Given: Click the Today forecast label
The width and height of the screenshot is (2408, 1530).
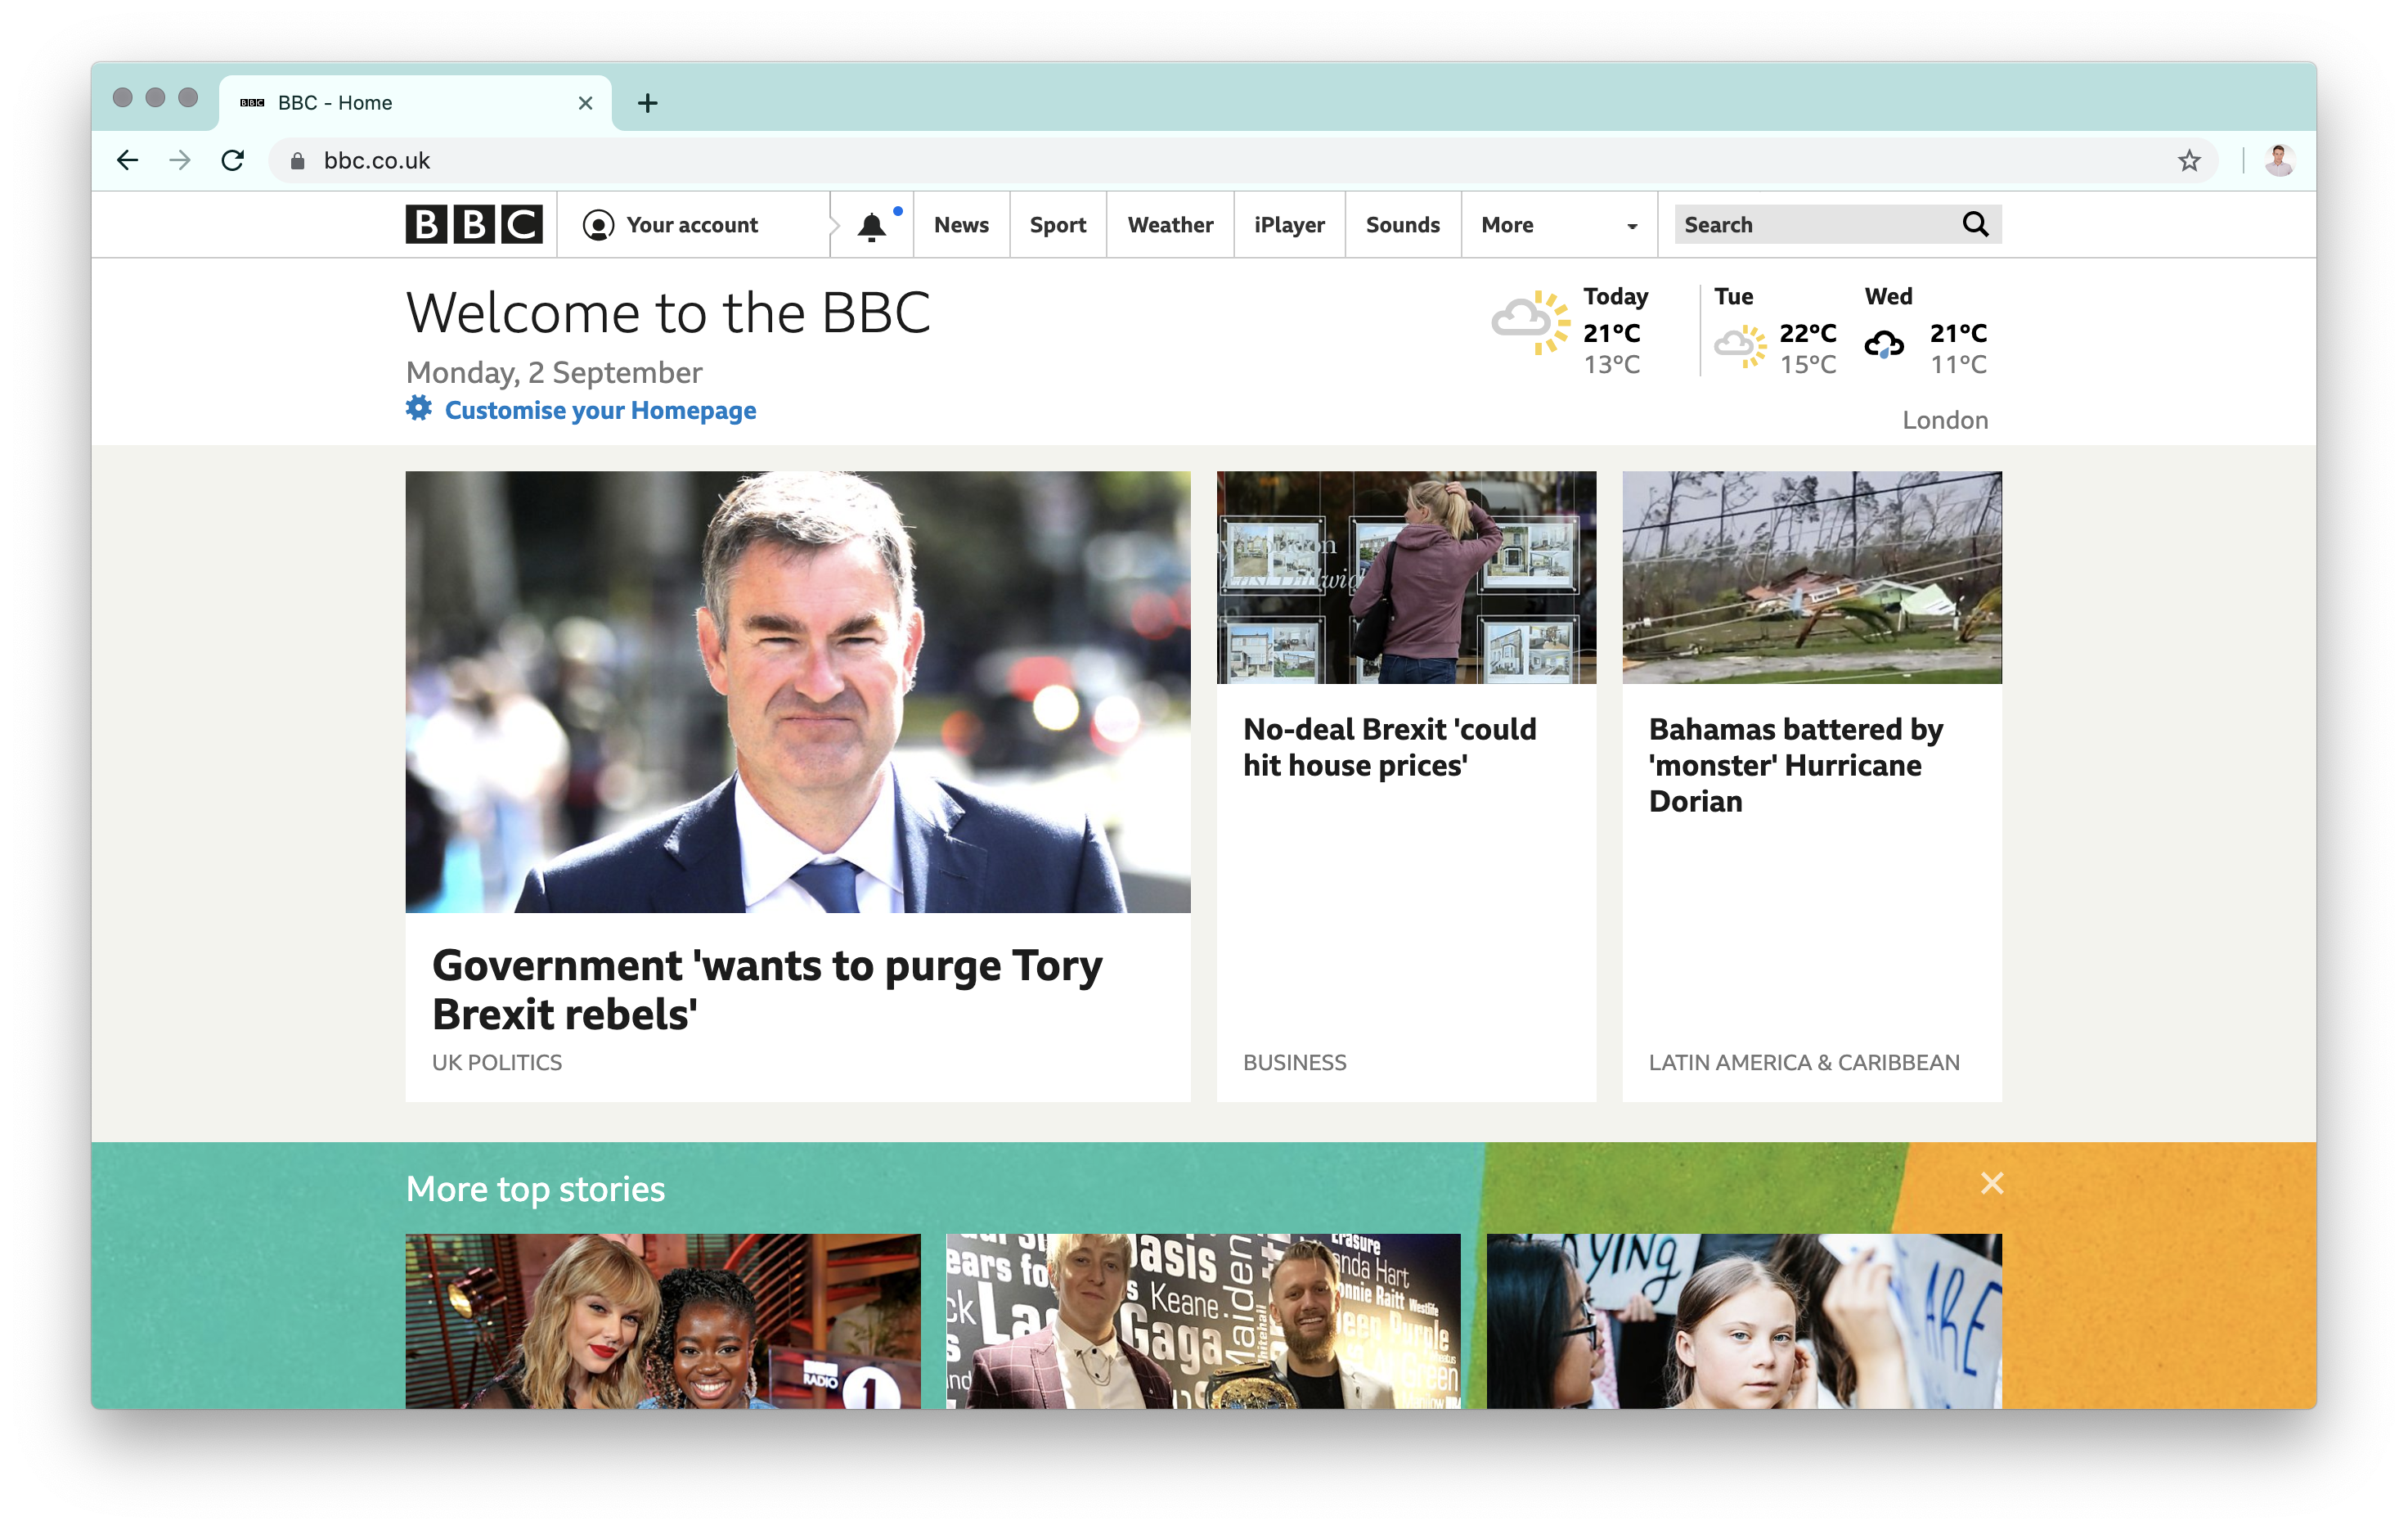Looking at the screenshot, I should (1615, 296).
